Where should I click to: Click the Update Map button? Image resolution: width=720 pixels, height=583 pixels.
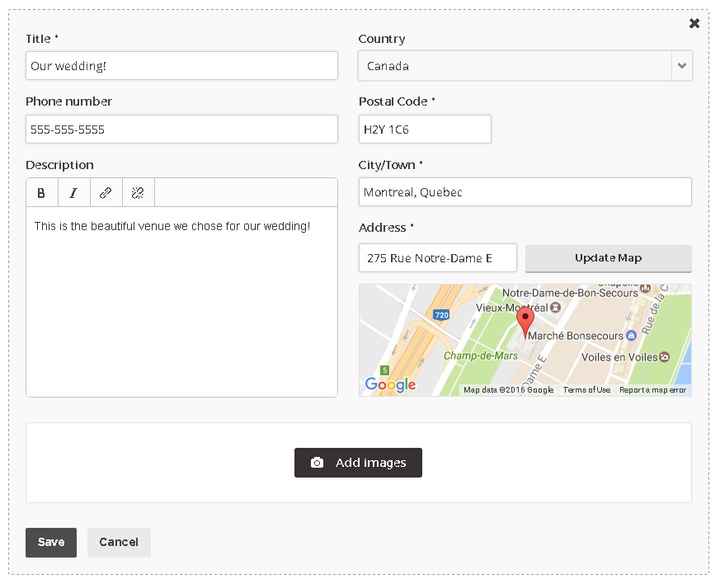coord(608,258)
